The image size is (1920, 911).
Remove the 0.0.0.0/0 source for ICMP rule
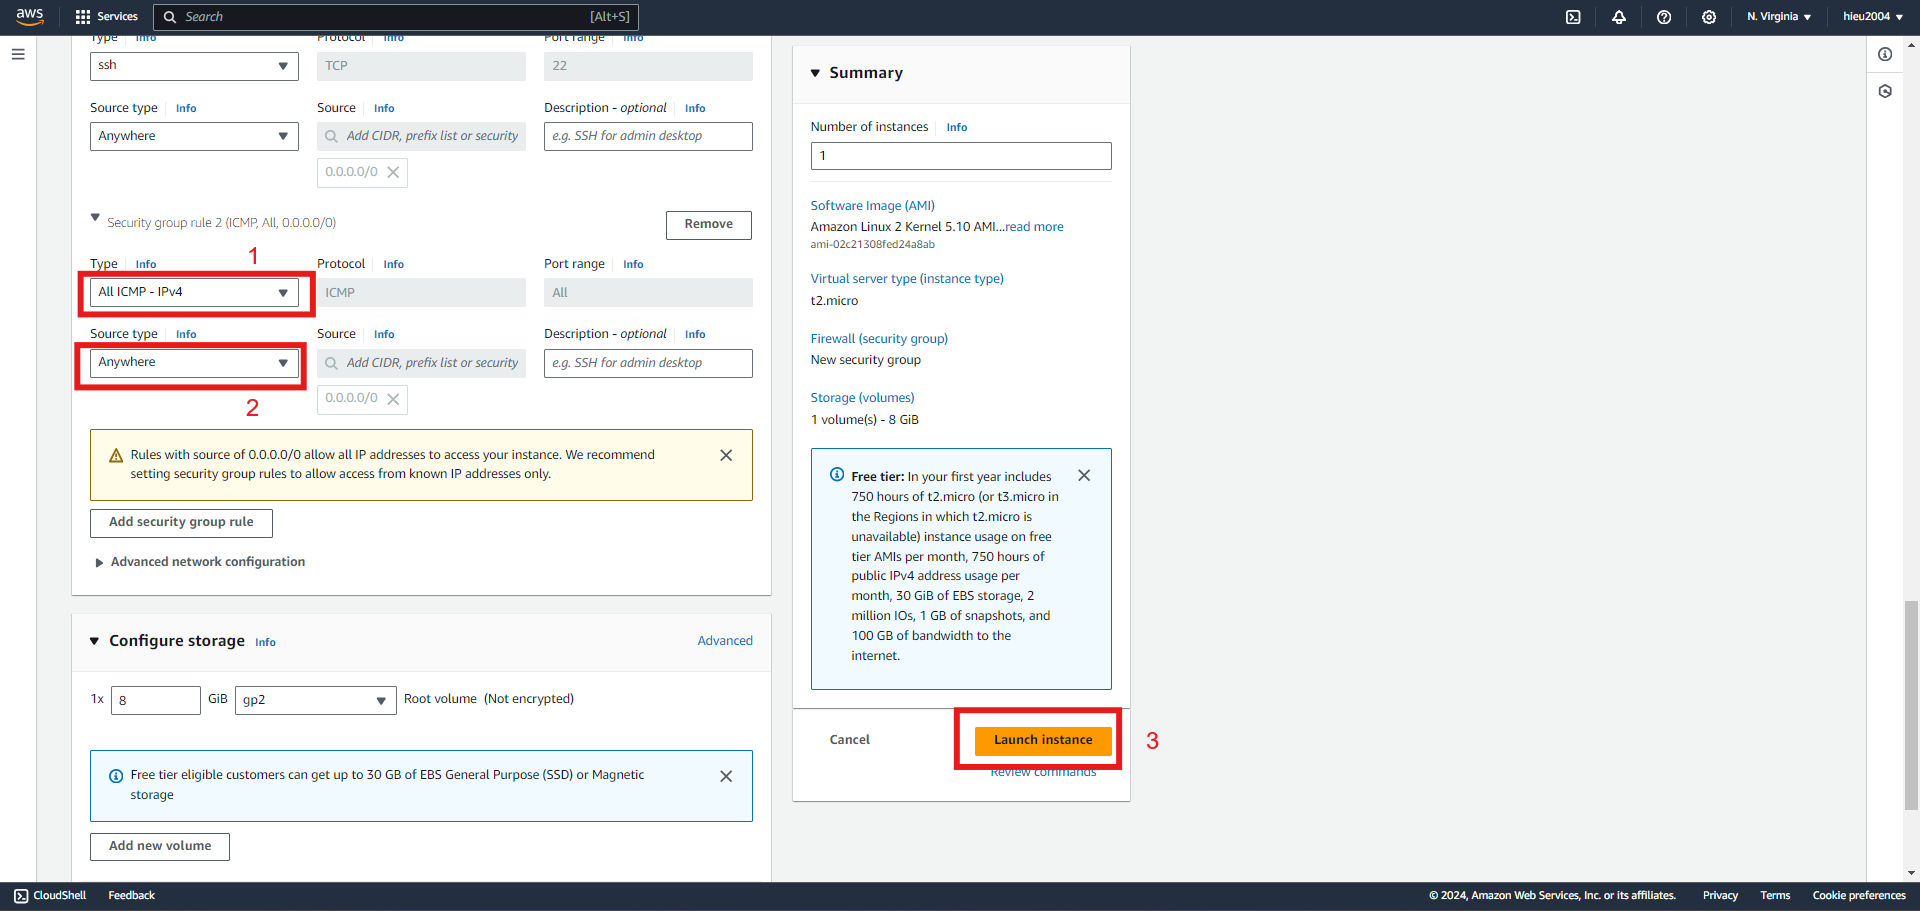[x=393, y=399]
